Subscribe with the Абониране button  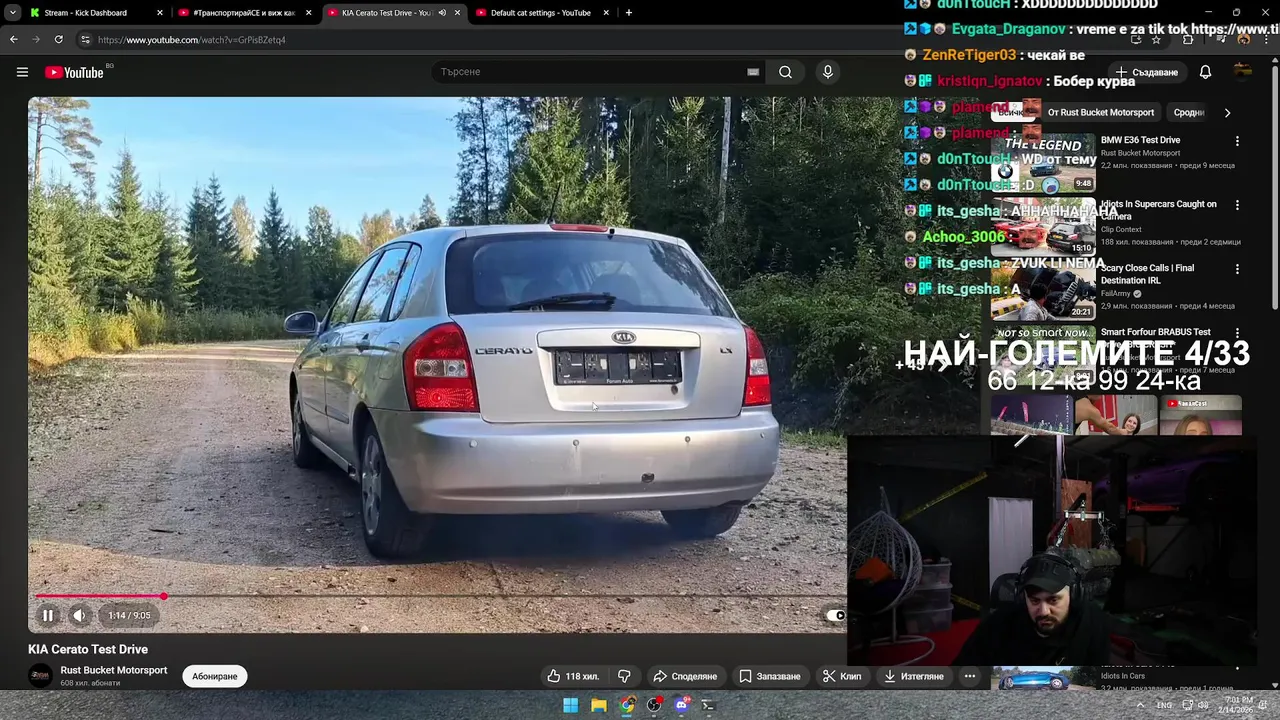coord(215,677)
